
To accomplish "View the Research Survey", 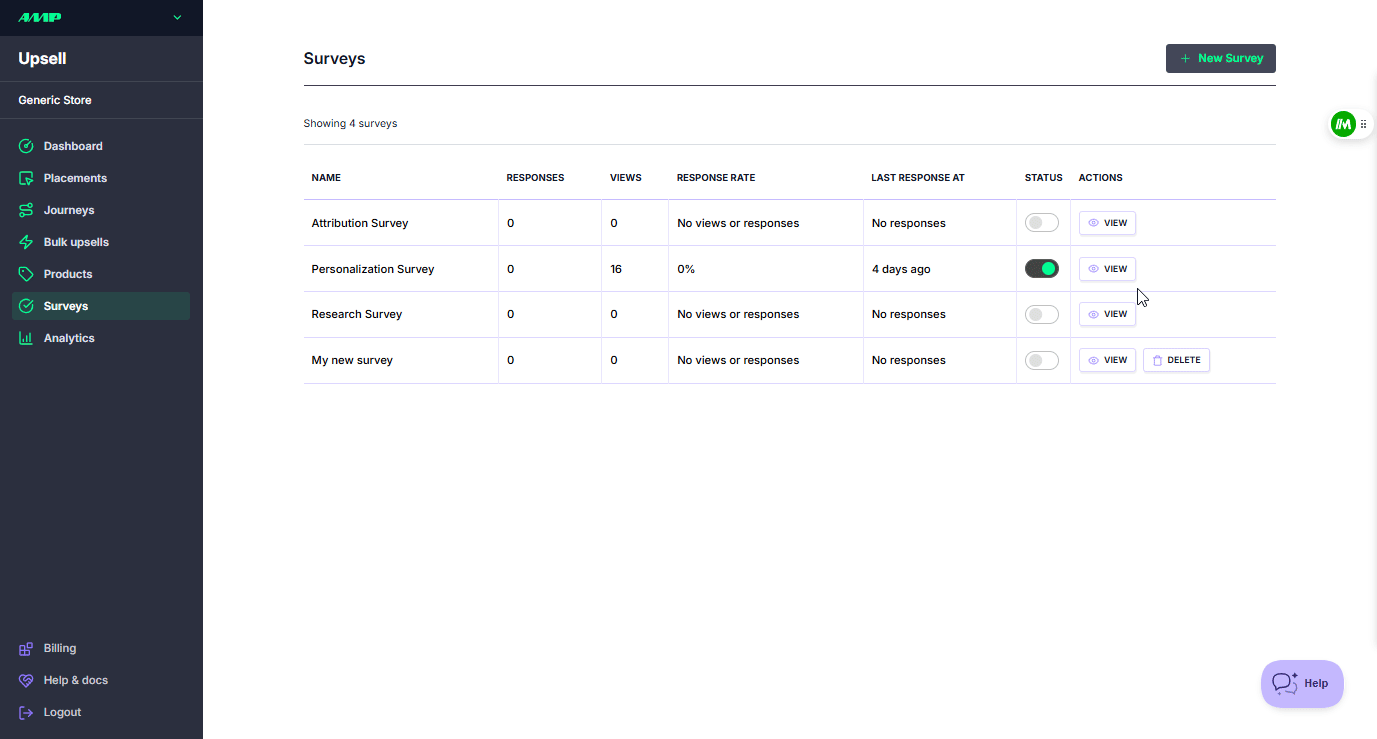I will tap(1107, 314).
